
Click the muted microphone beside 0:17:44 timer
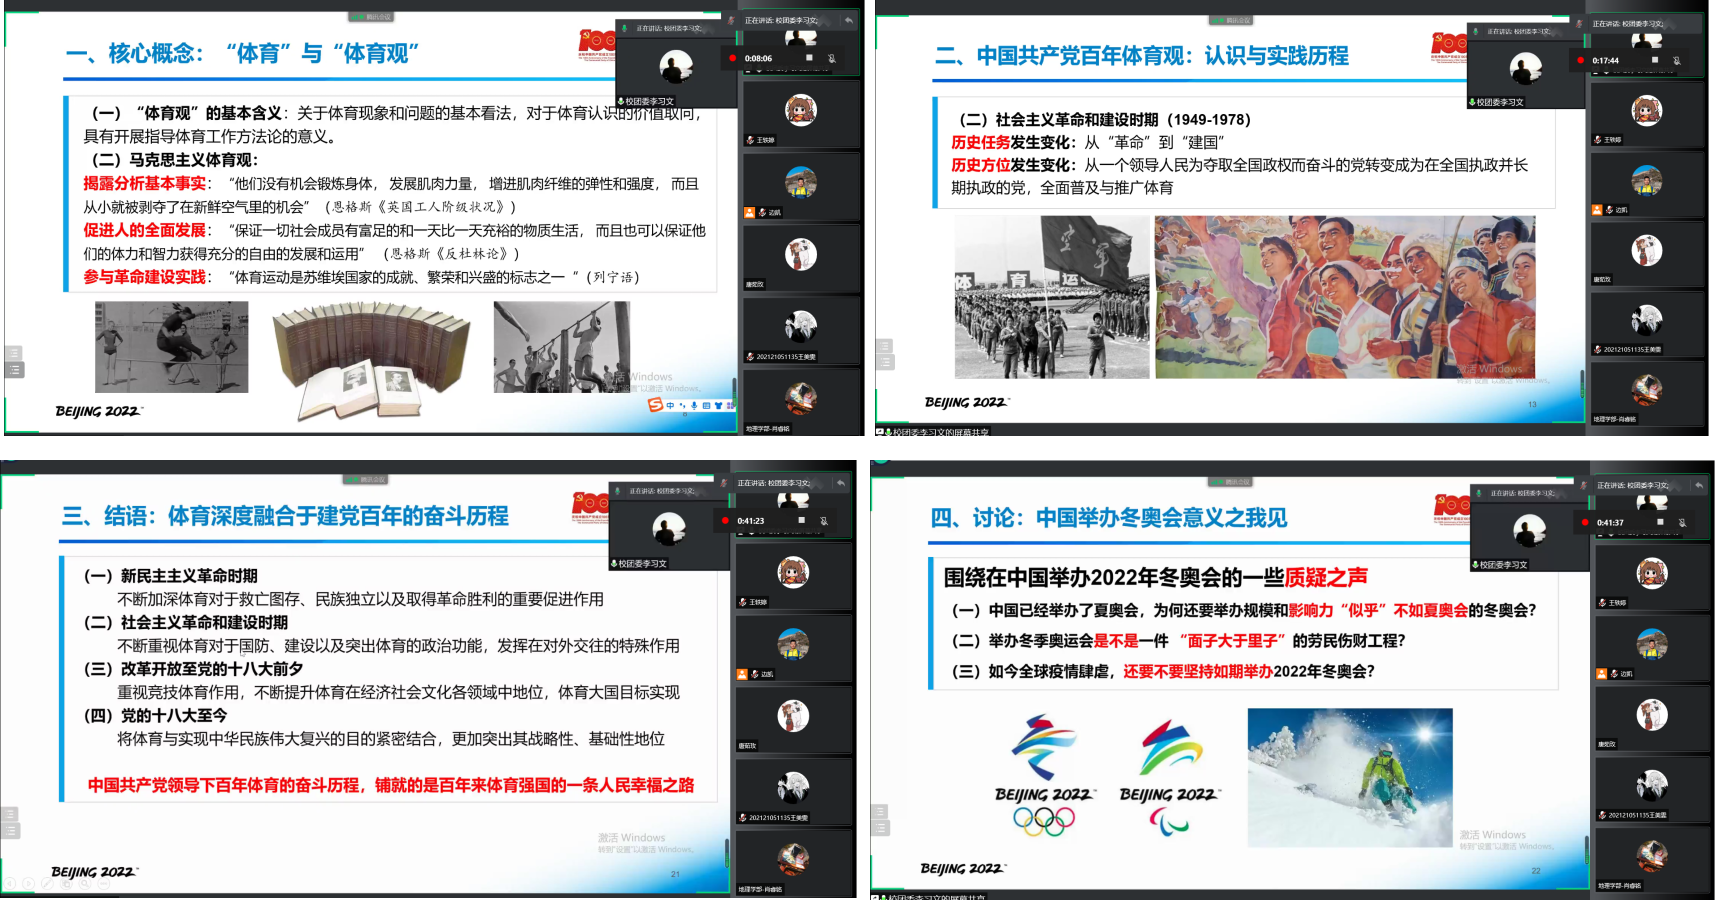(1677, 61)
